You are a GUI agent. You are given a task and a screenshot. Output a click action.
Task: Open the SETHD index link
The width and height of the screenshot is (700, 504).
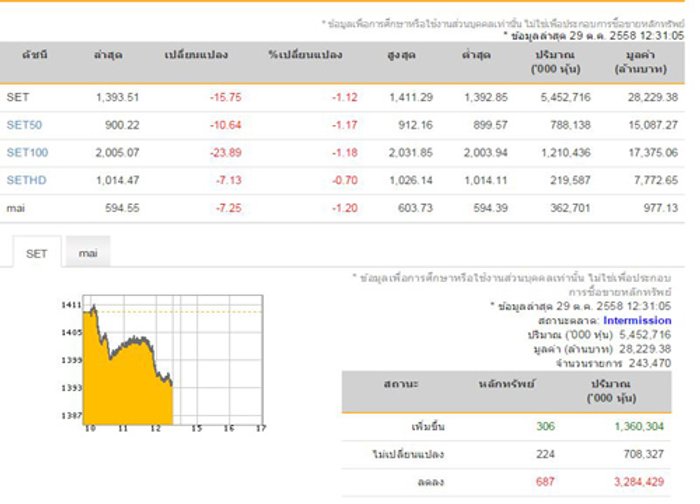[x=26, y=180]
